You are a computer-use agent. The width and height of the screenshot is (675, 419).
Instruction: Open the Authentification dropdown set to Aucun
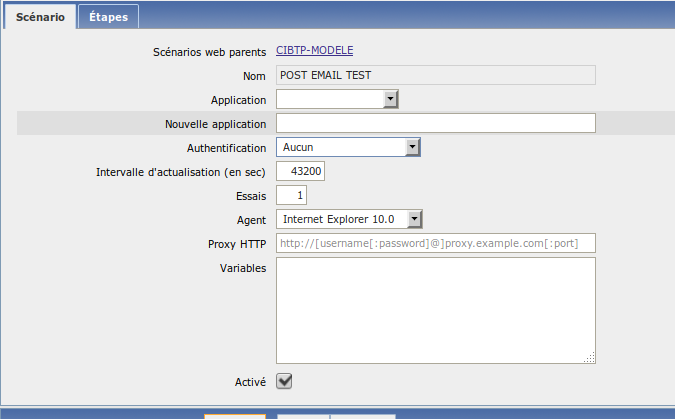click(412, 147)
